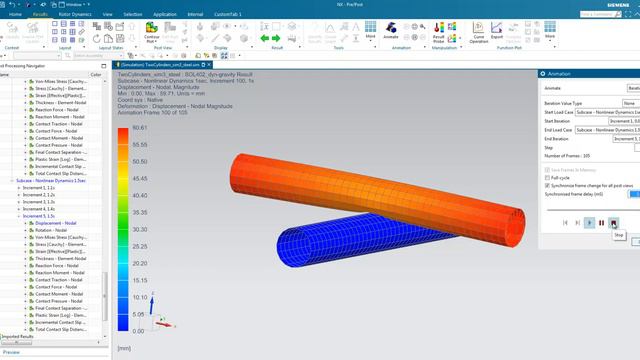Pause the animation playback
This screenshot has height=360, width=640.
click(601, 223)
